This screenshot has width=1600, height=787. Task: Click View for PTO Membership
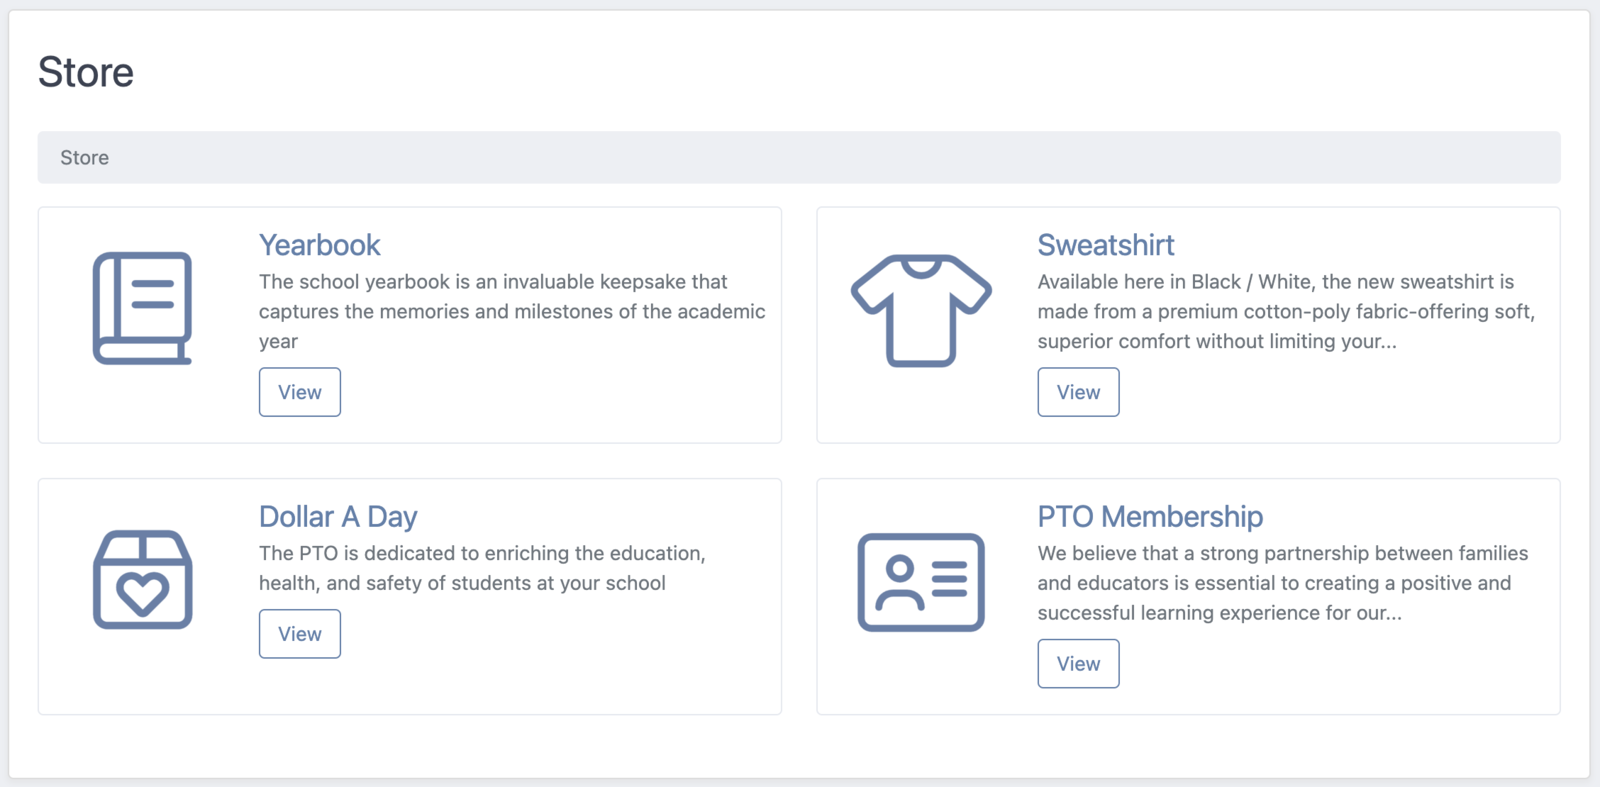pyautogui.click(x=1078, y=664)
